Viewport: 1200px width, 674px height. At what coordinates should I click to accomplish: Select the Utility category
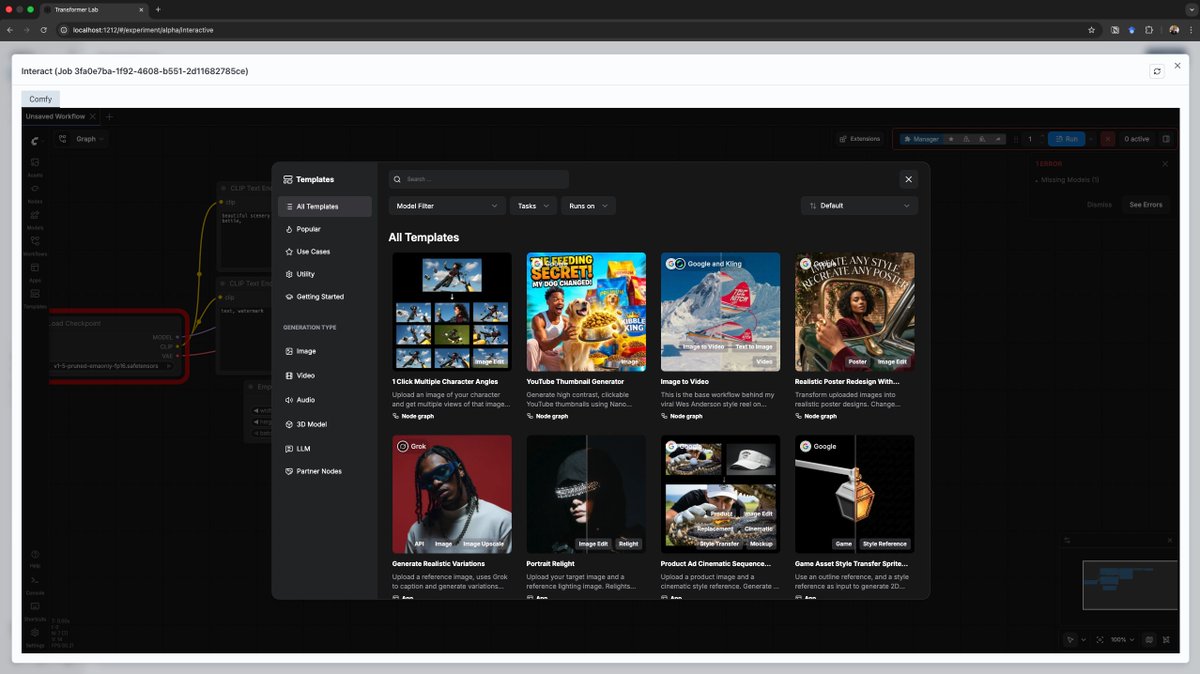(x=325, y=274)
